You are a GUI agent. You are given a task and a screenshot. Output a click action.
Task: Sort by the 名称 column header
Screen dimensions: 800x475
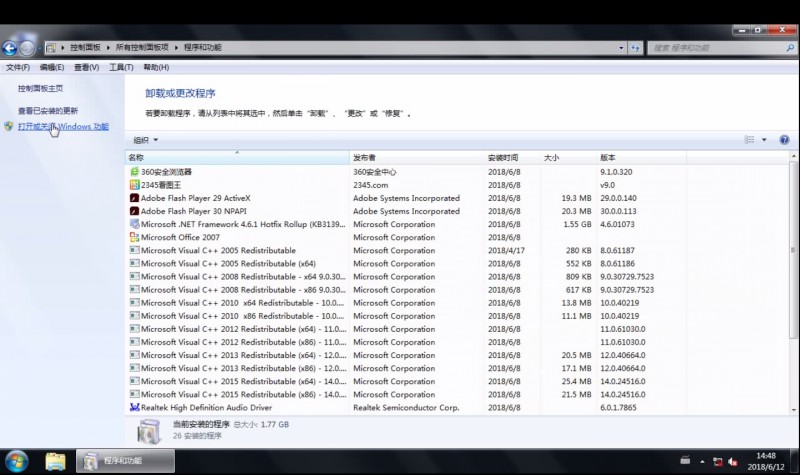coord(237,158)
